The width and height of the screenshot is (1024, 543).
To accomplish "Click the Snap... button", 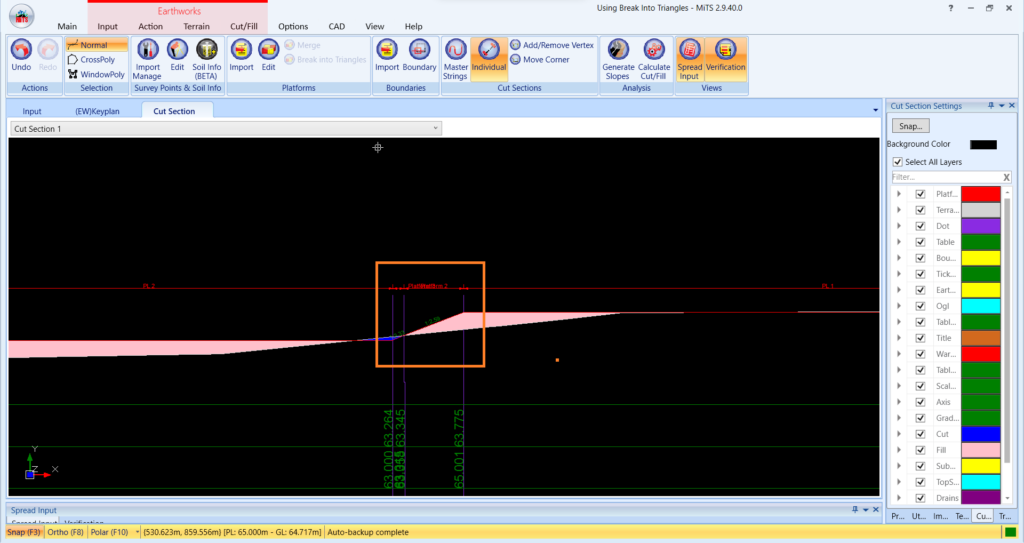I will (910, 126).
